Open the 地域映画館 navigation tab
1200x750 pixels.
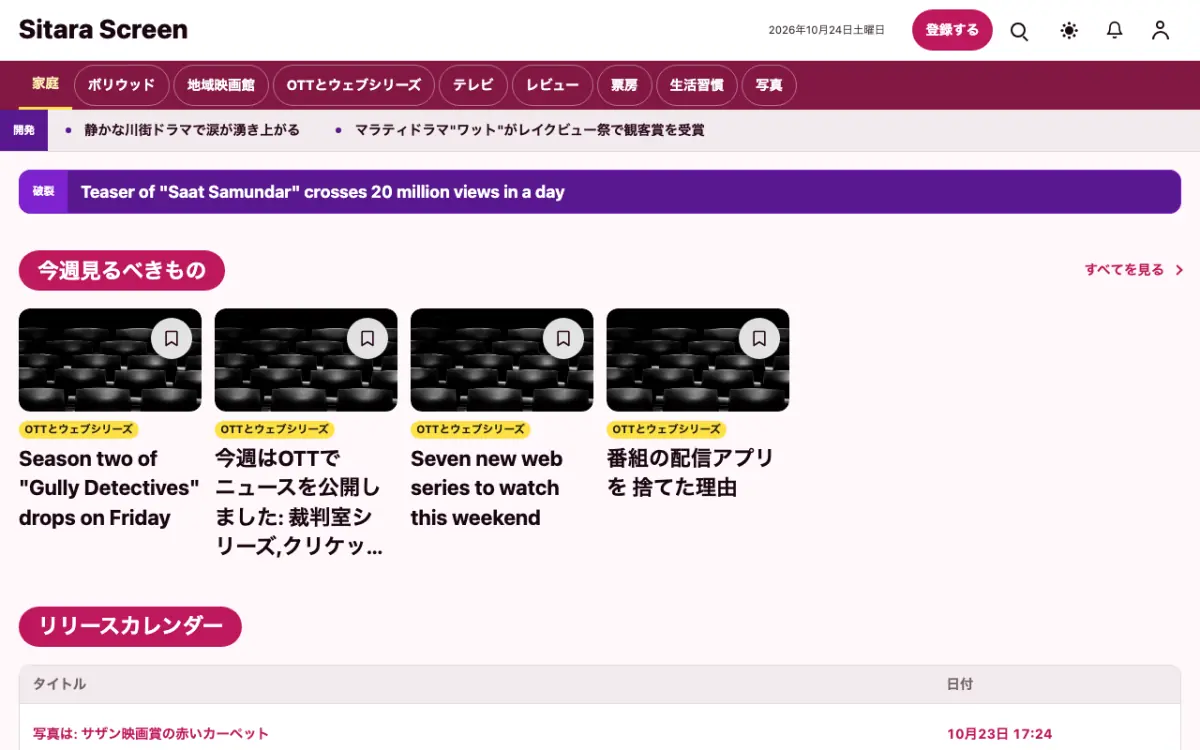[221, 85]
